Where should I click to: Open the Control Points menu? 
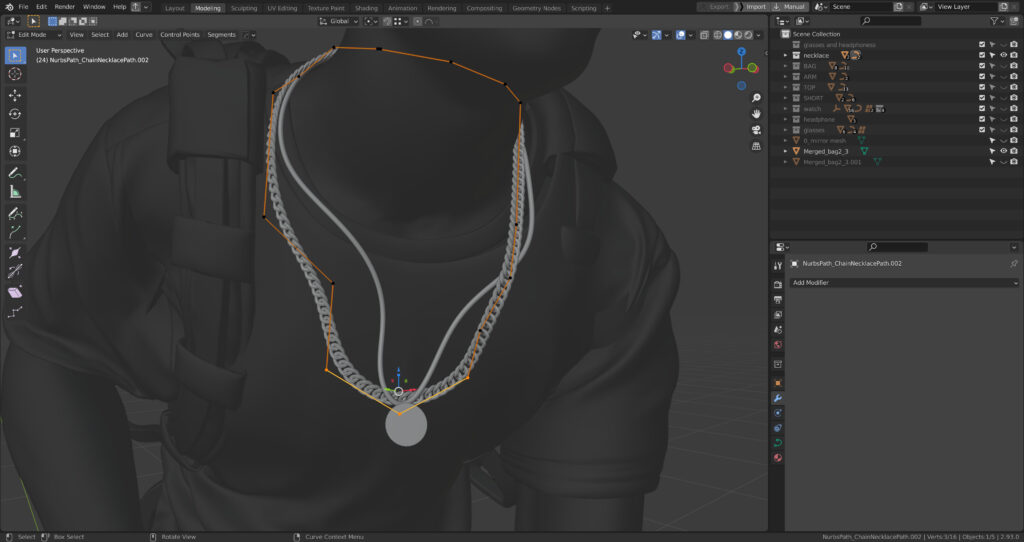pos(180,34)
